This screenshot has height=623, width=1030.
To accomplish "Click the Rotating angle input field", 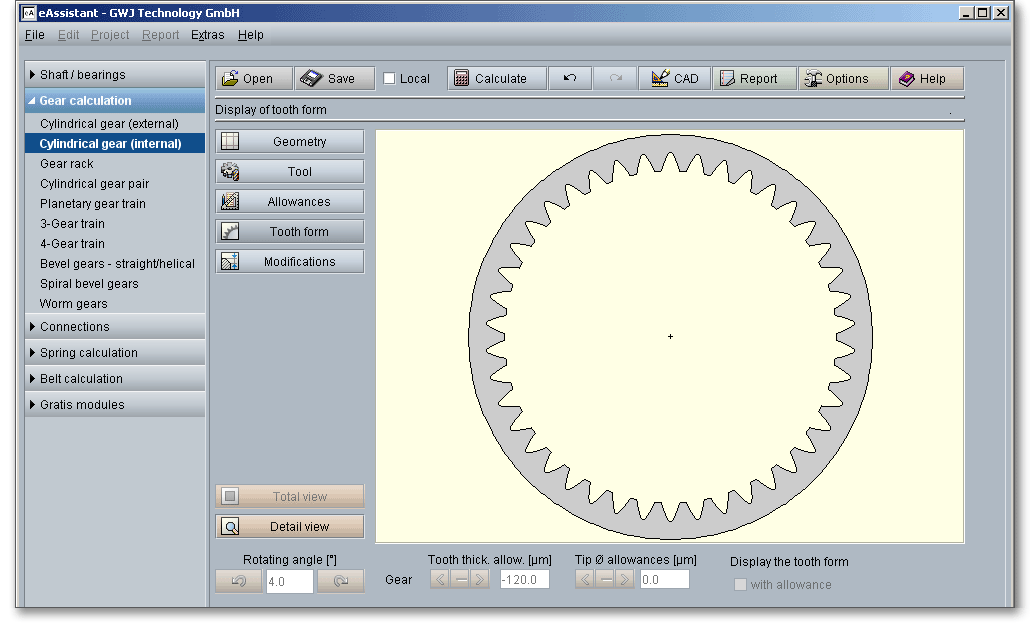I will click(x=290, y=581).
